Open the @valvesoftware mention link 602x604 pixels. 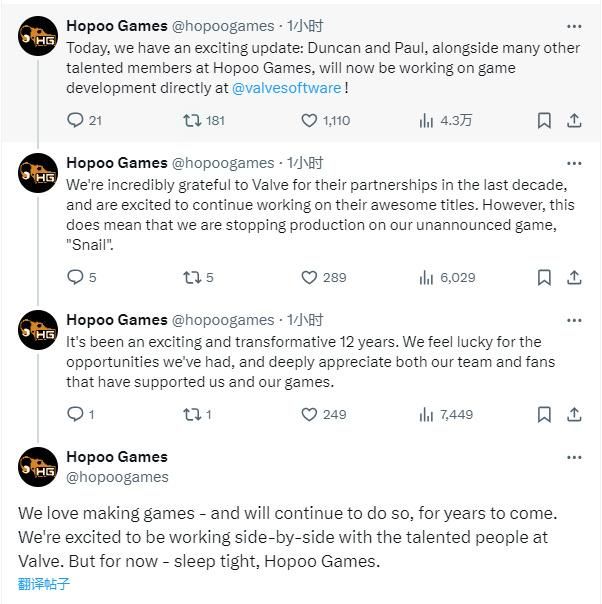click(x=287, y=88)
